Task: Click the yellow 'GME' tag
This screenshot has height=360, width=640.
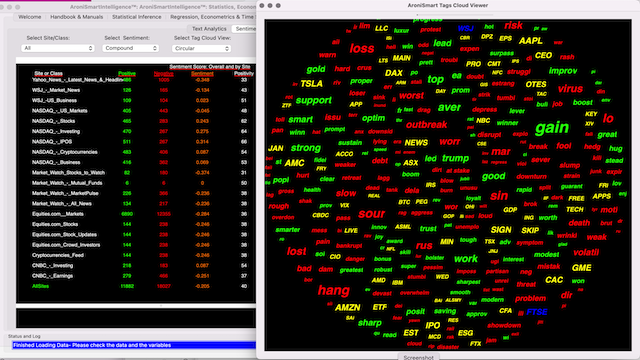Action: 582,268
